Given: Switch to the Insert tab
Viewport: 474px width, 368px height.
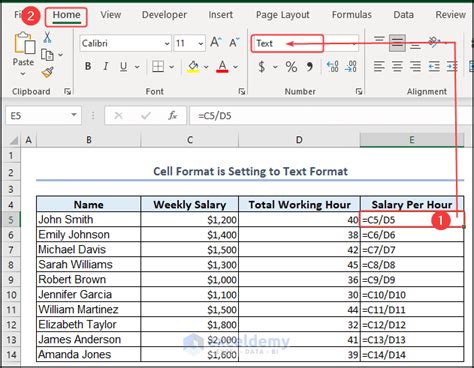Looking at the screenshot, I should tap(220, 15).
